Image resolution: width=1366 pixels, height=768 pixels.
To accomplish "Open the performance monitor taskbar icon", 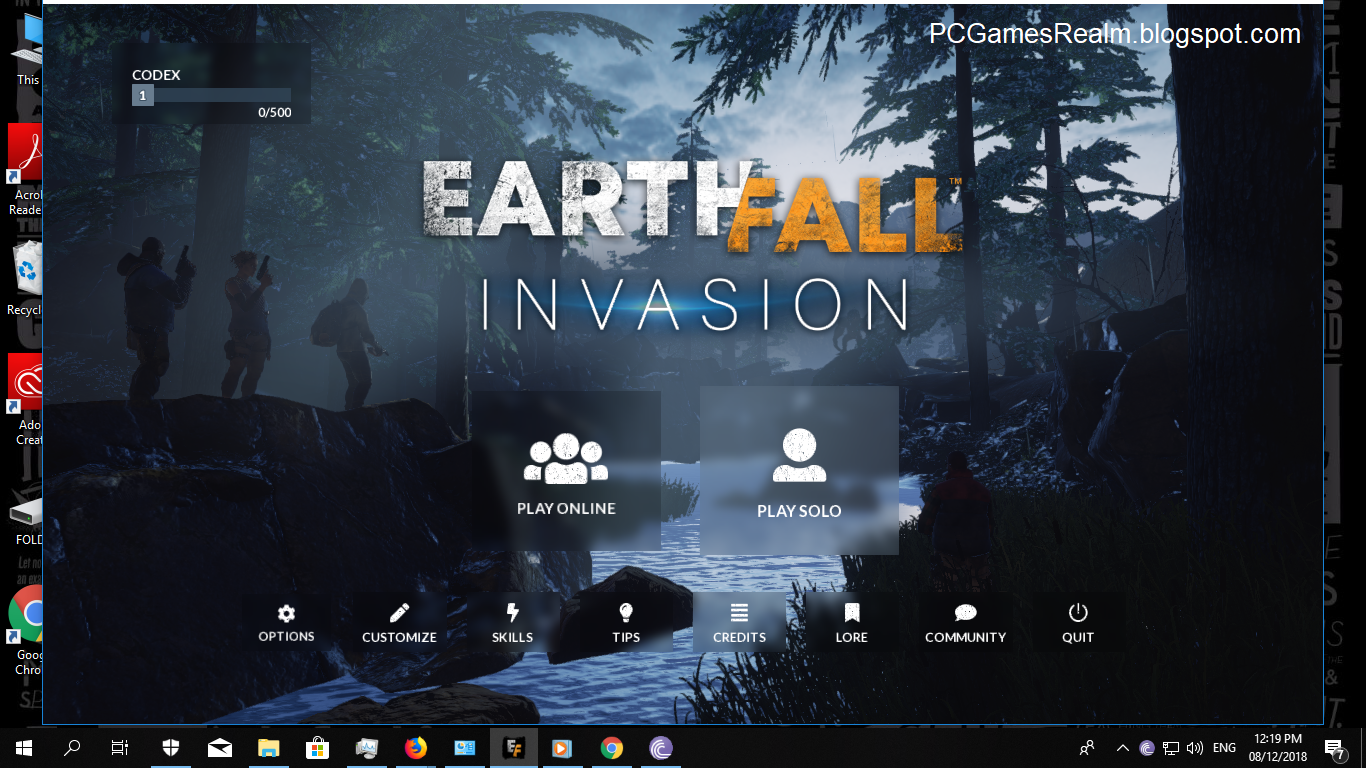I will 367,748.
